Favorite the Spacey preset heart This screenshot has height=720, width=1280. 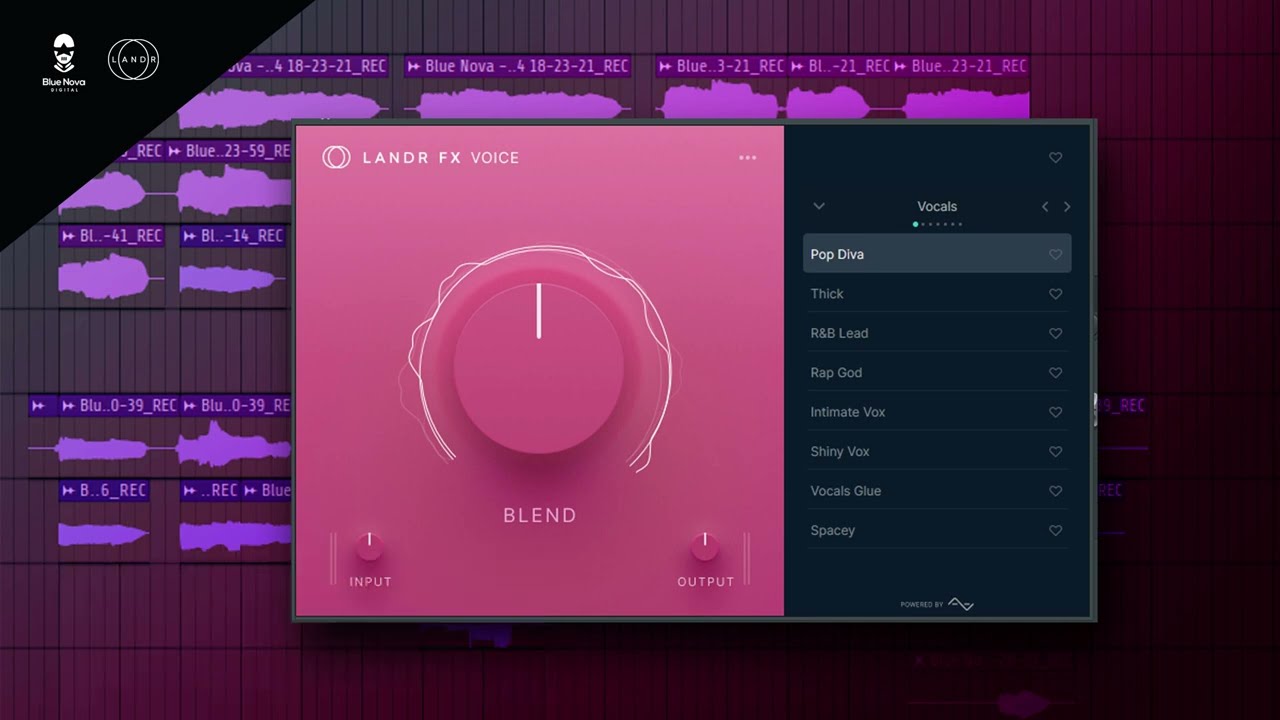[x=1055, y=531]
